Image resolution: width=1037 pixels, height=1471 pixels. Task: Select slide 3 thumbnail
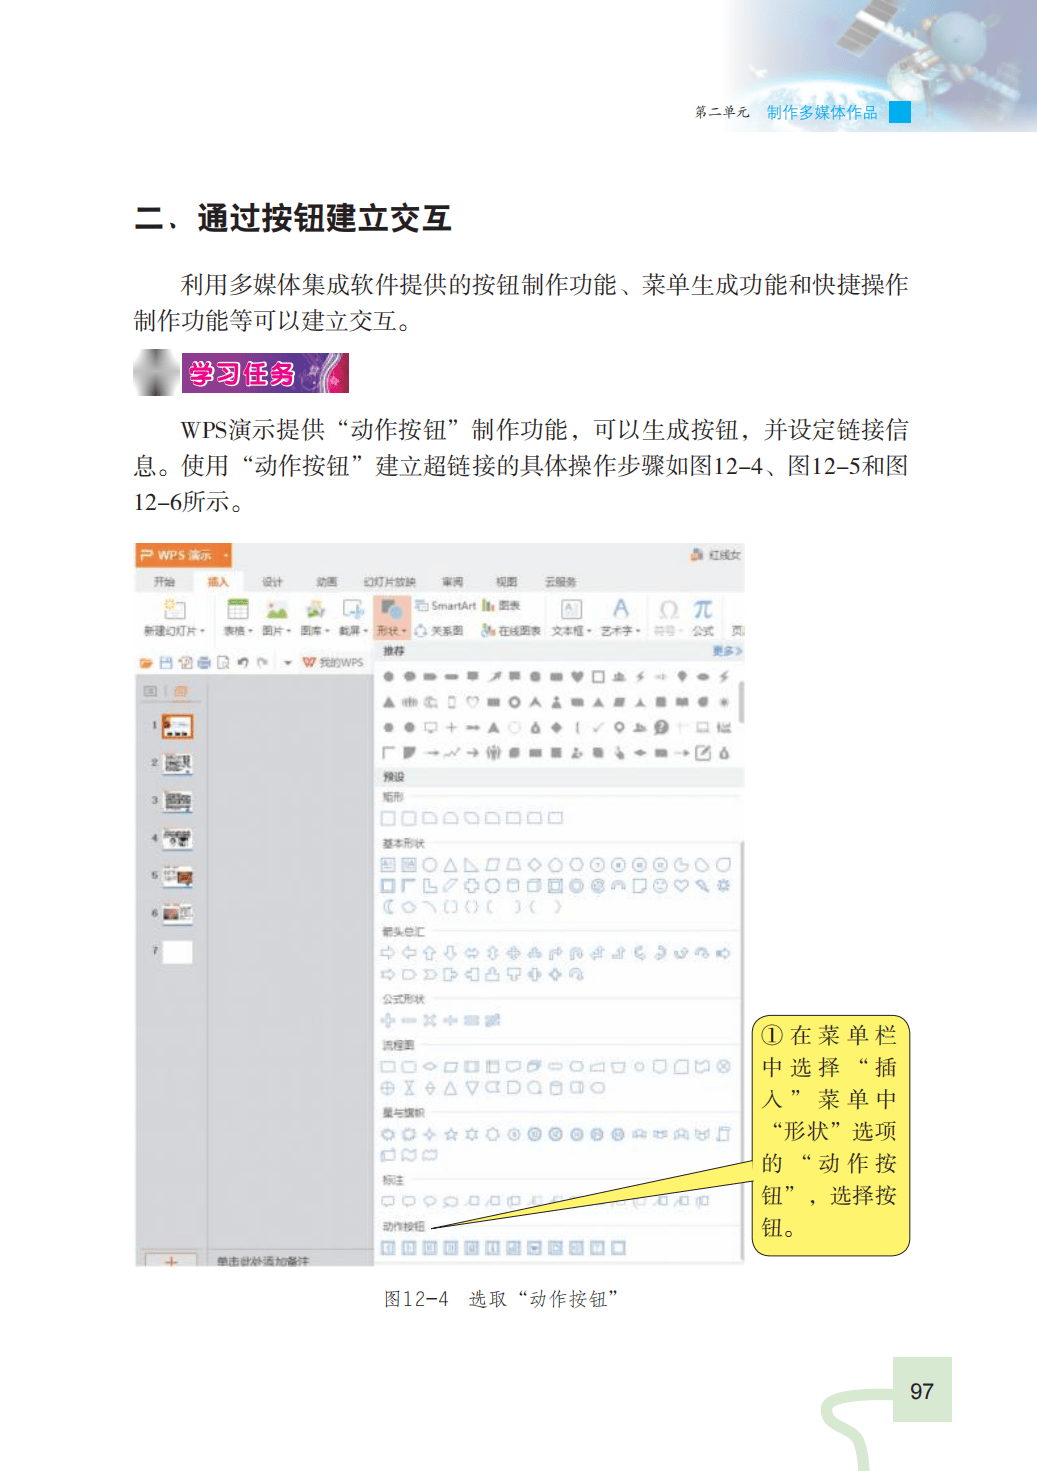point(177,801)
